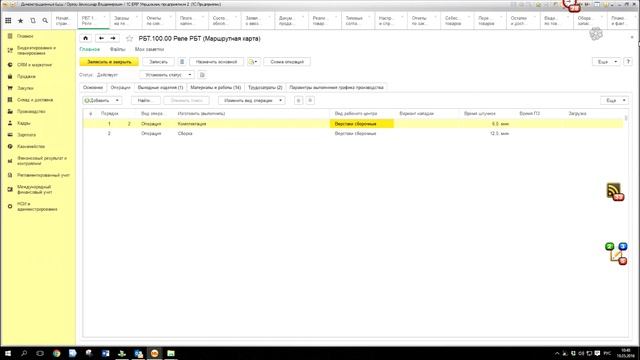Navigate forward with right arrow
This screenshot has width=640, height=360.
pos(113,38)
